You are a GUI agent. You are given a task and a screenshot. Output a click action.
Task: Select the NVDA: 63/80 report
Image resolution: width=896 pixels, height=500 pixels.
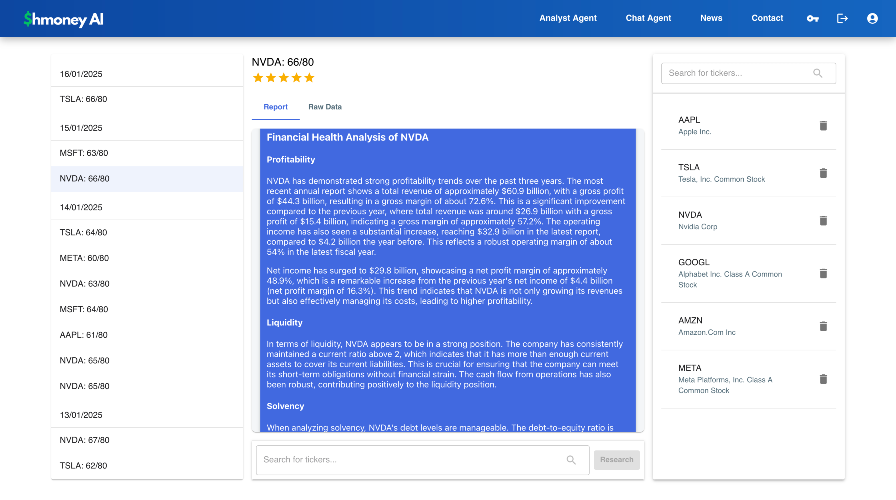147,284
